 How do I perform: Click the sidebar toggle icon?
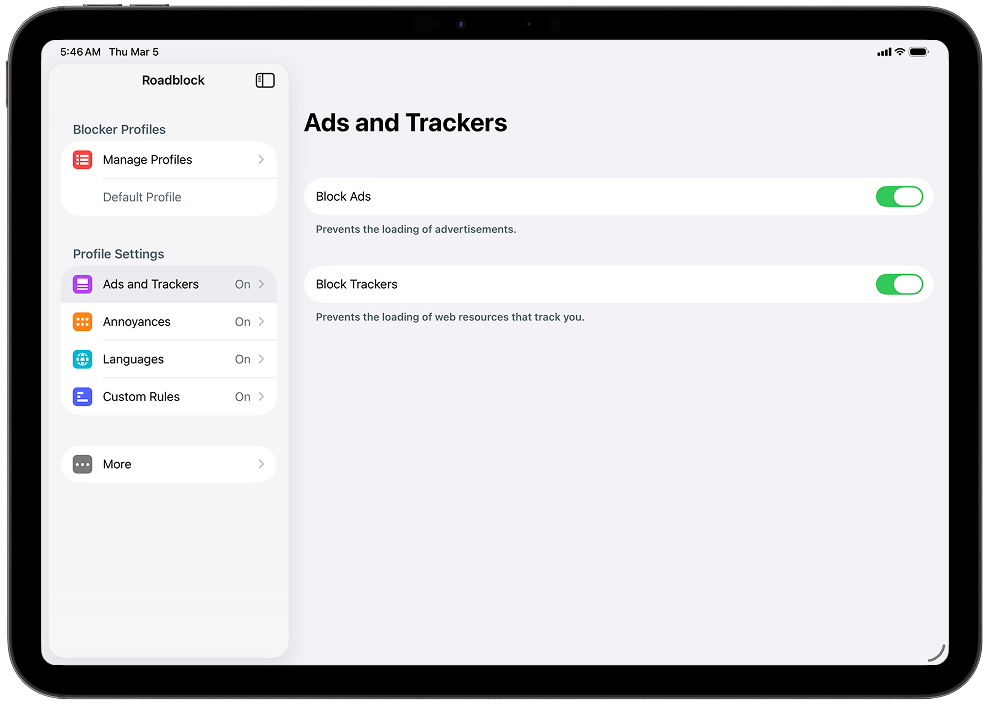[x=264, y=80]
